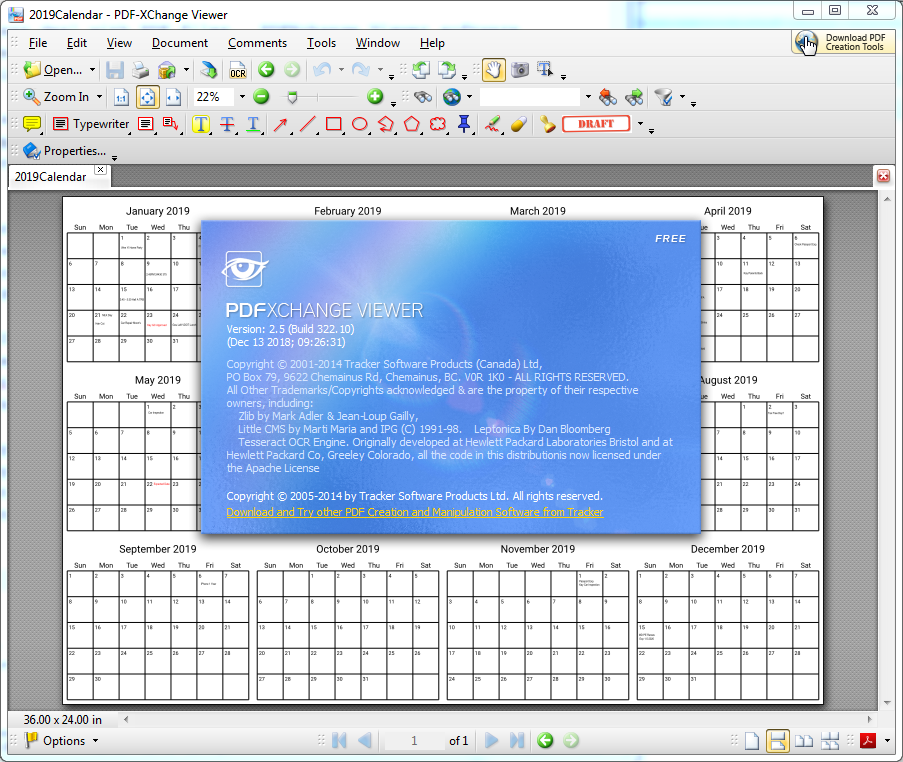Click the search text input field
Image resolution: width=903 pixels, height=762 pixels.
[529, 97]
